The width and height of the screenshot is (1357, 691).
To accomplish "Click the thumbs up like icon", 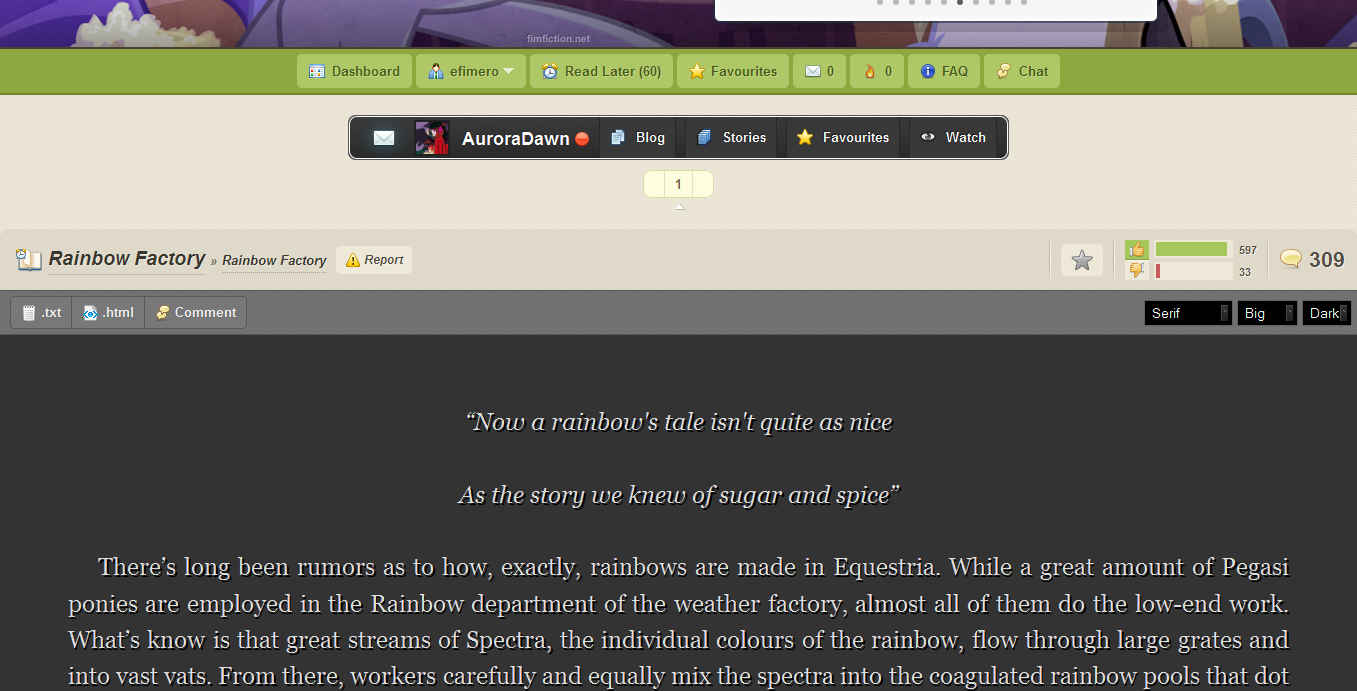I will [1137, 250].
